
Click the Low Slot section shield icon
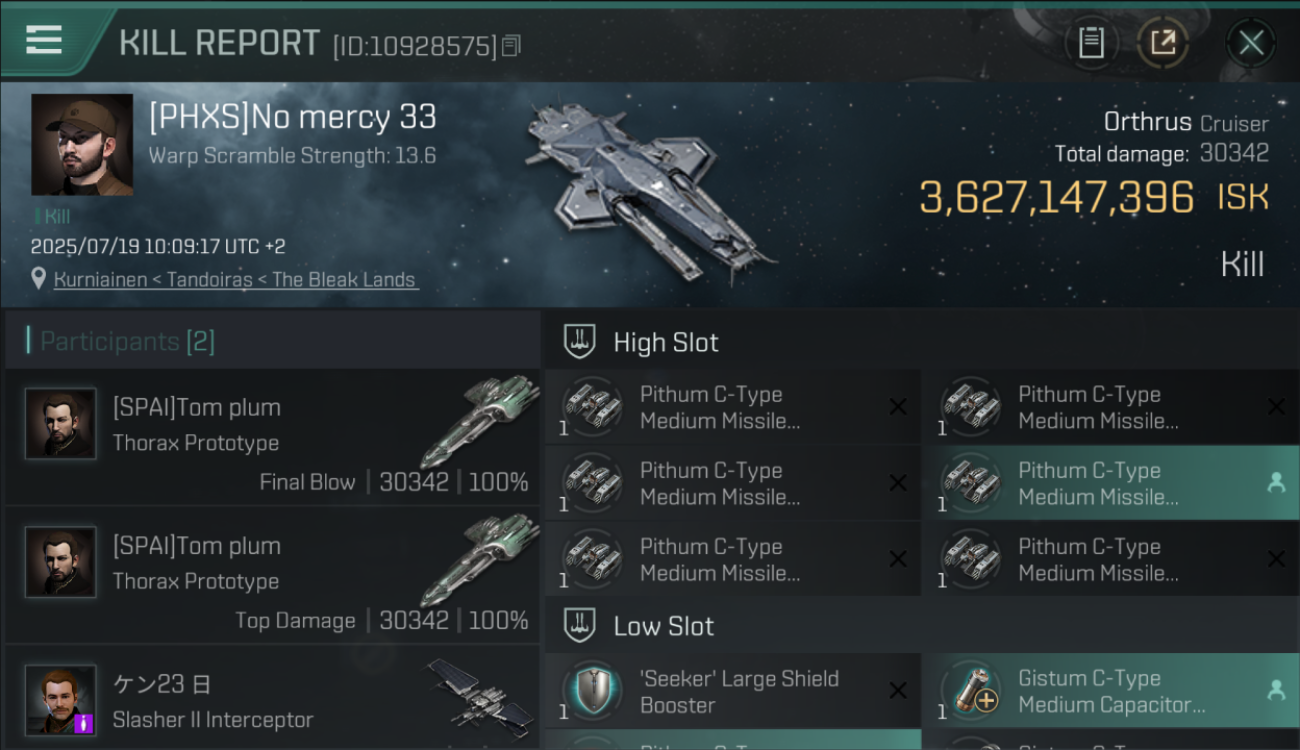click(x=580, y=626)
